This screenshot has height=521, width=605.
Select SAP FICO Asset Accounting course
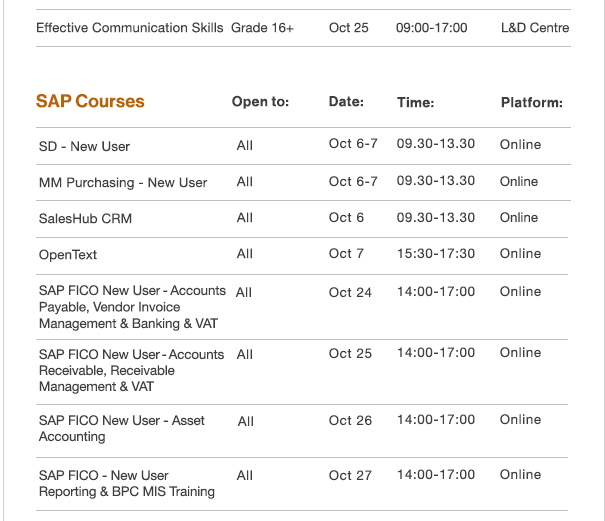(x=122, y=428)
